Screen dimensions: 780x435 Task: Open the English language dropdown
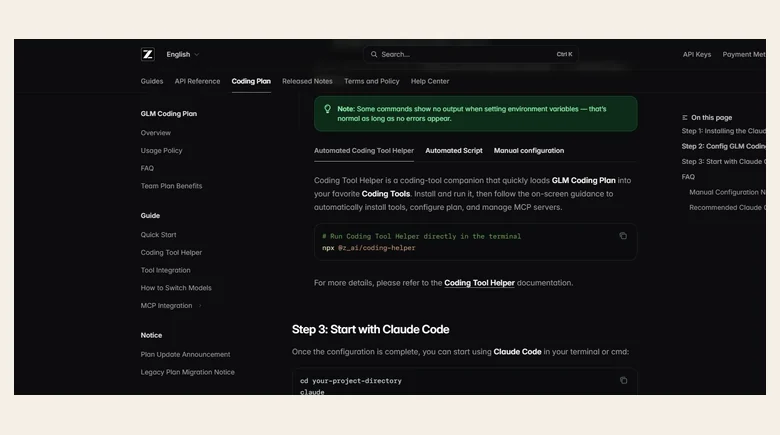[x=183, y=54]
